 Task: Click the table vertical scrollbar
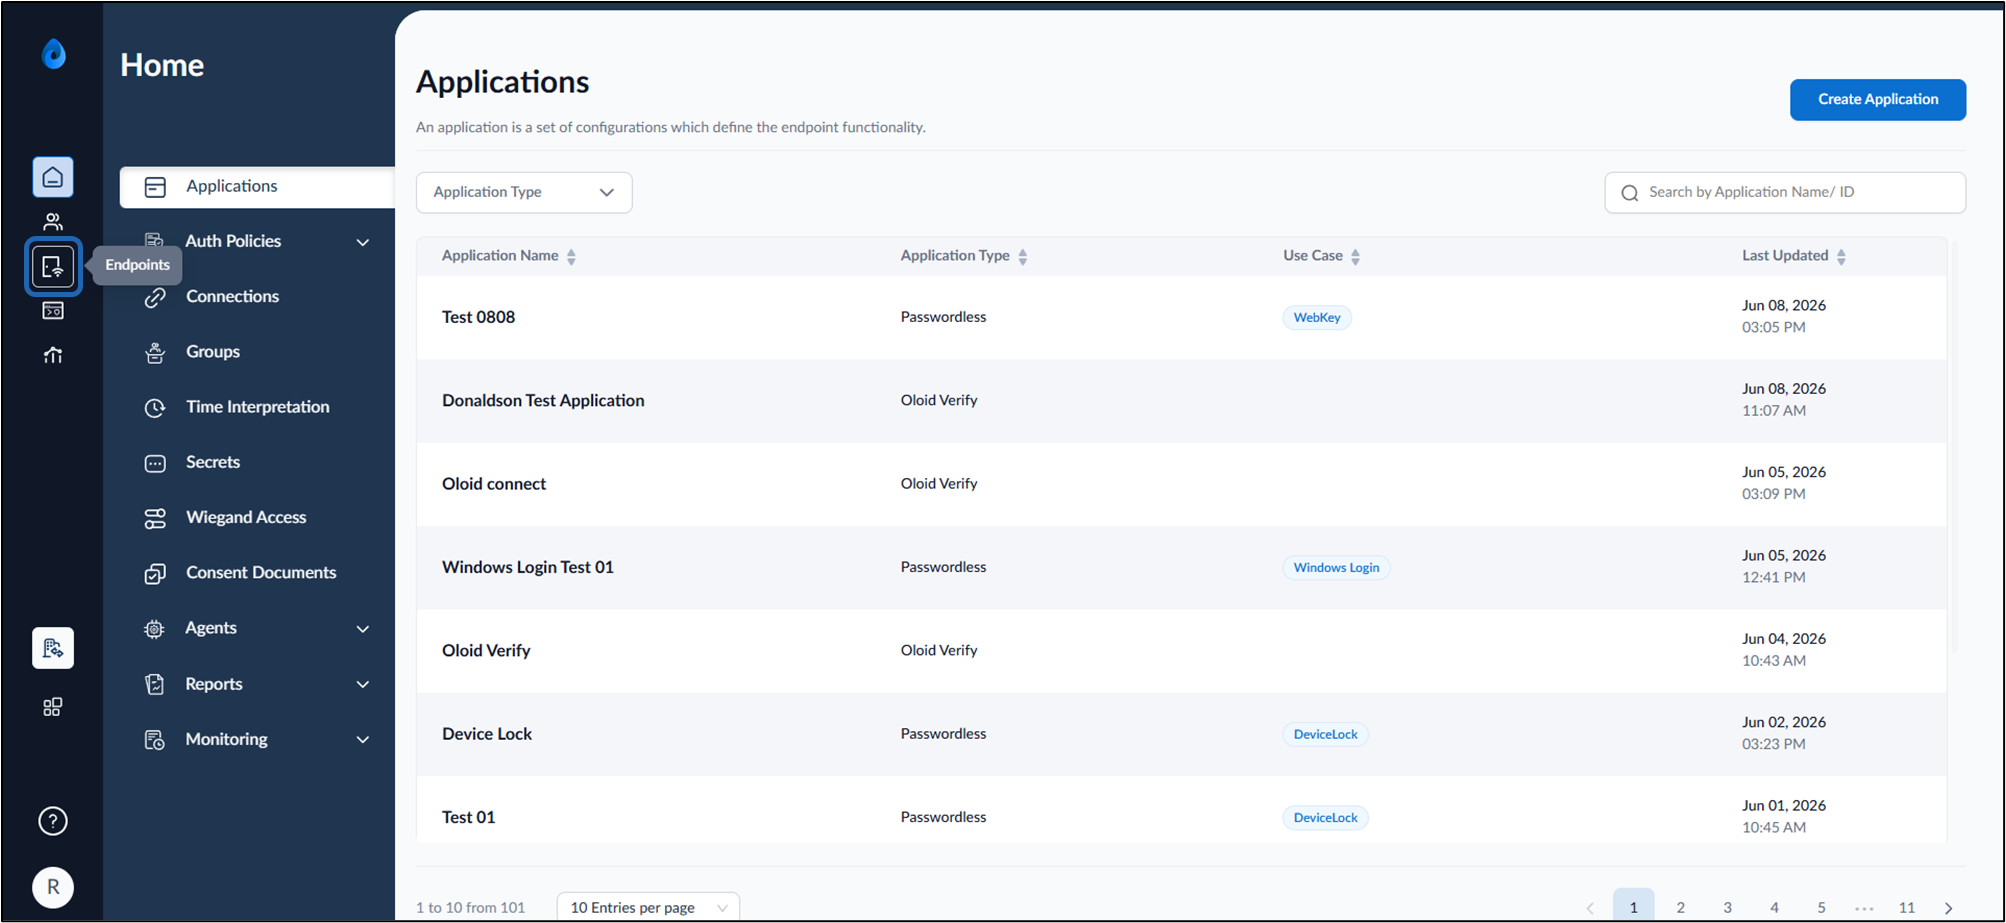click(1954, 447)
